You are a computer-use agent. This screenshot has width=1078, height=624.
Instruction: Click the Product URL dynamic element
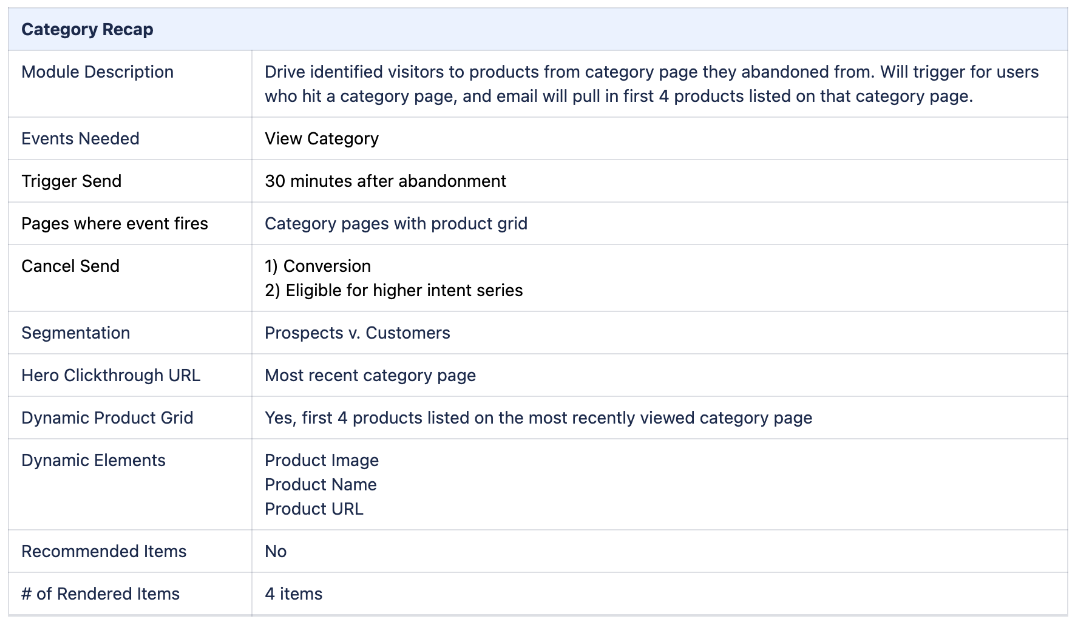tap(314, 509)
